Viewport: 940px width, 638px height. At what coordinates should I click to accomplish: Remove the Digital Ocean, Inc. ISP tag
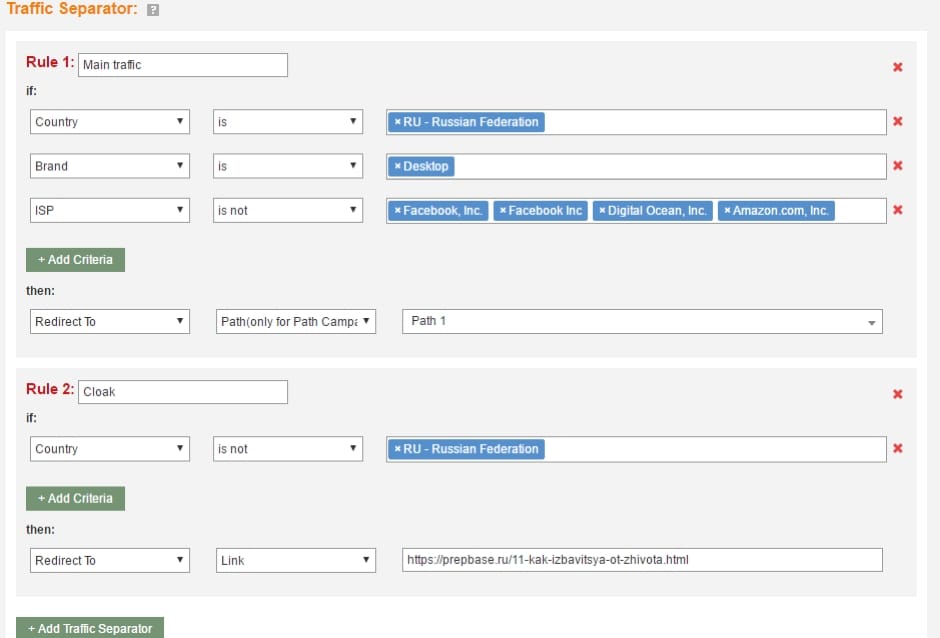pos(602,211)
